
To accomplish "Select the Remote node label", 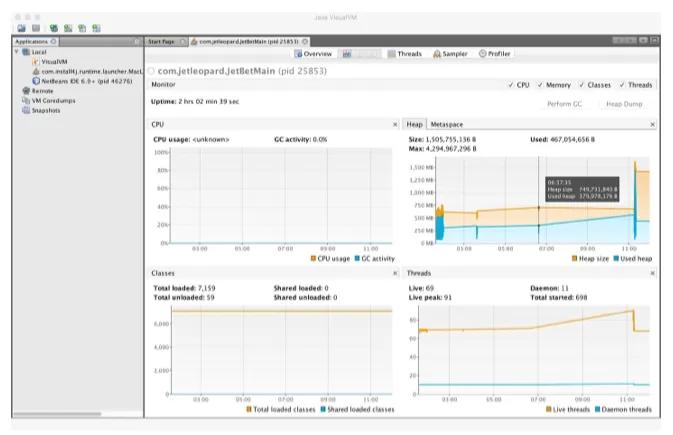I will click(42, 91).
